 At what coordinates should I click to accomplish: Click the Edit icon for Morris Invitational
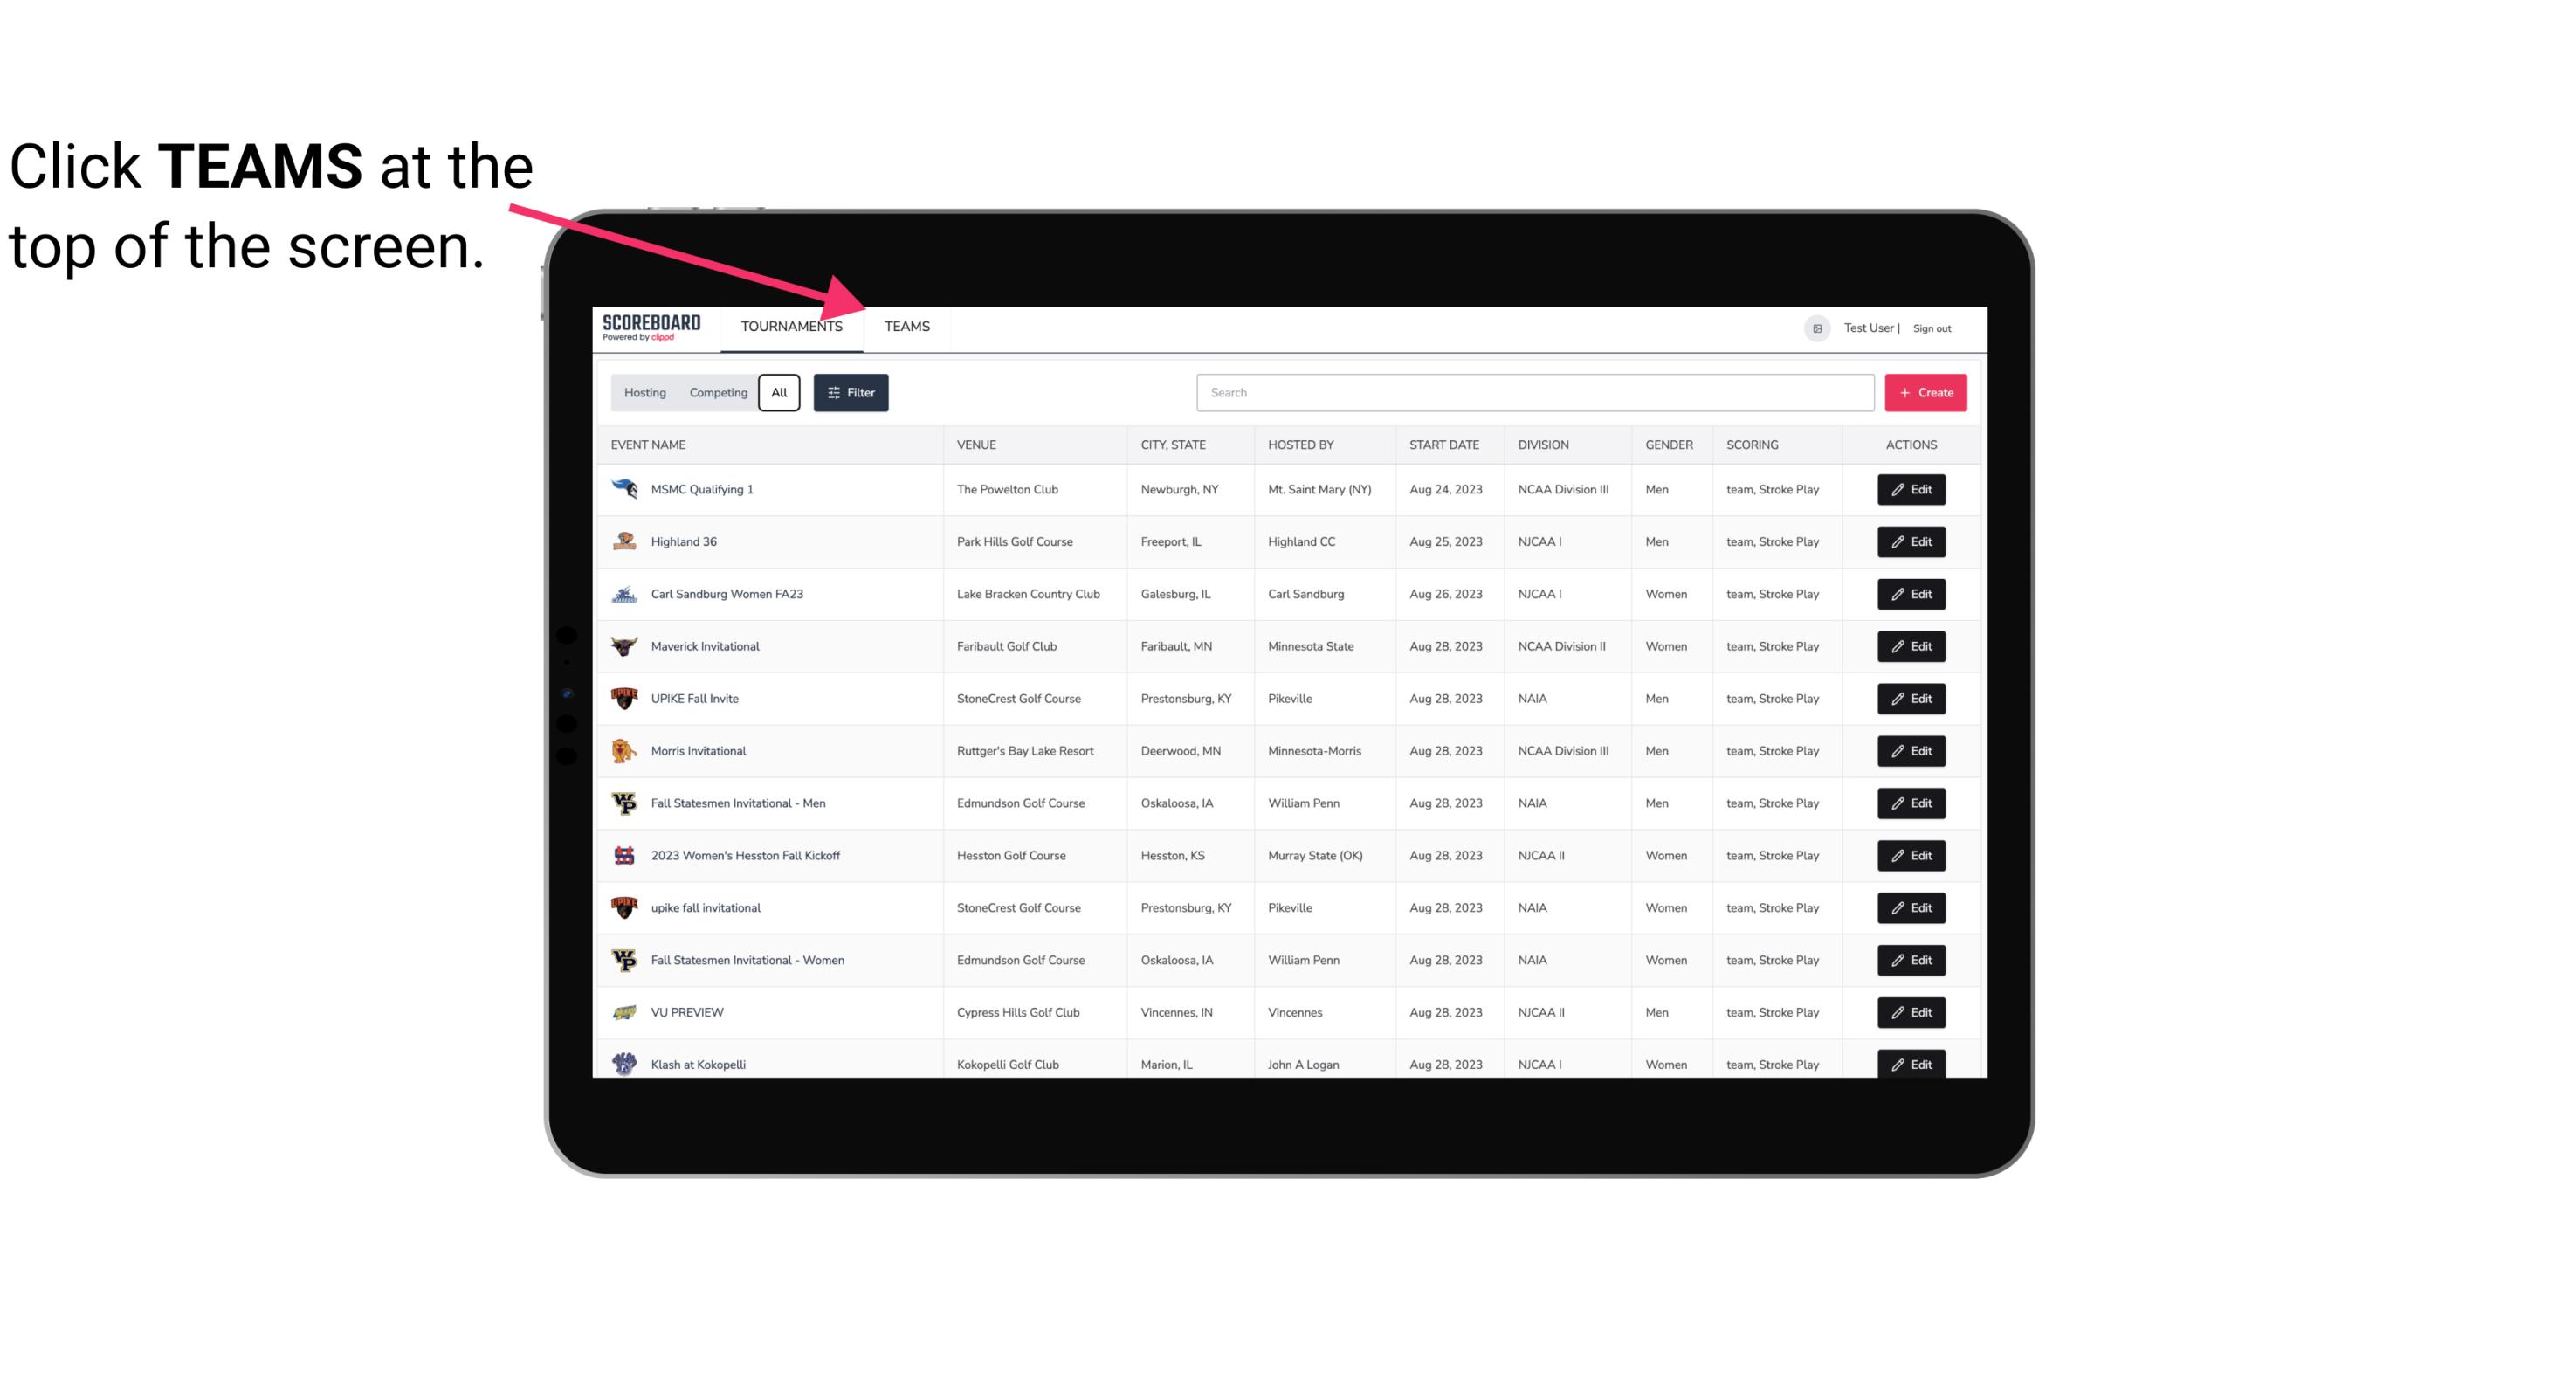point(1912,749)
